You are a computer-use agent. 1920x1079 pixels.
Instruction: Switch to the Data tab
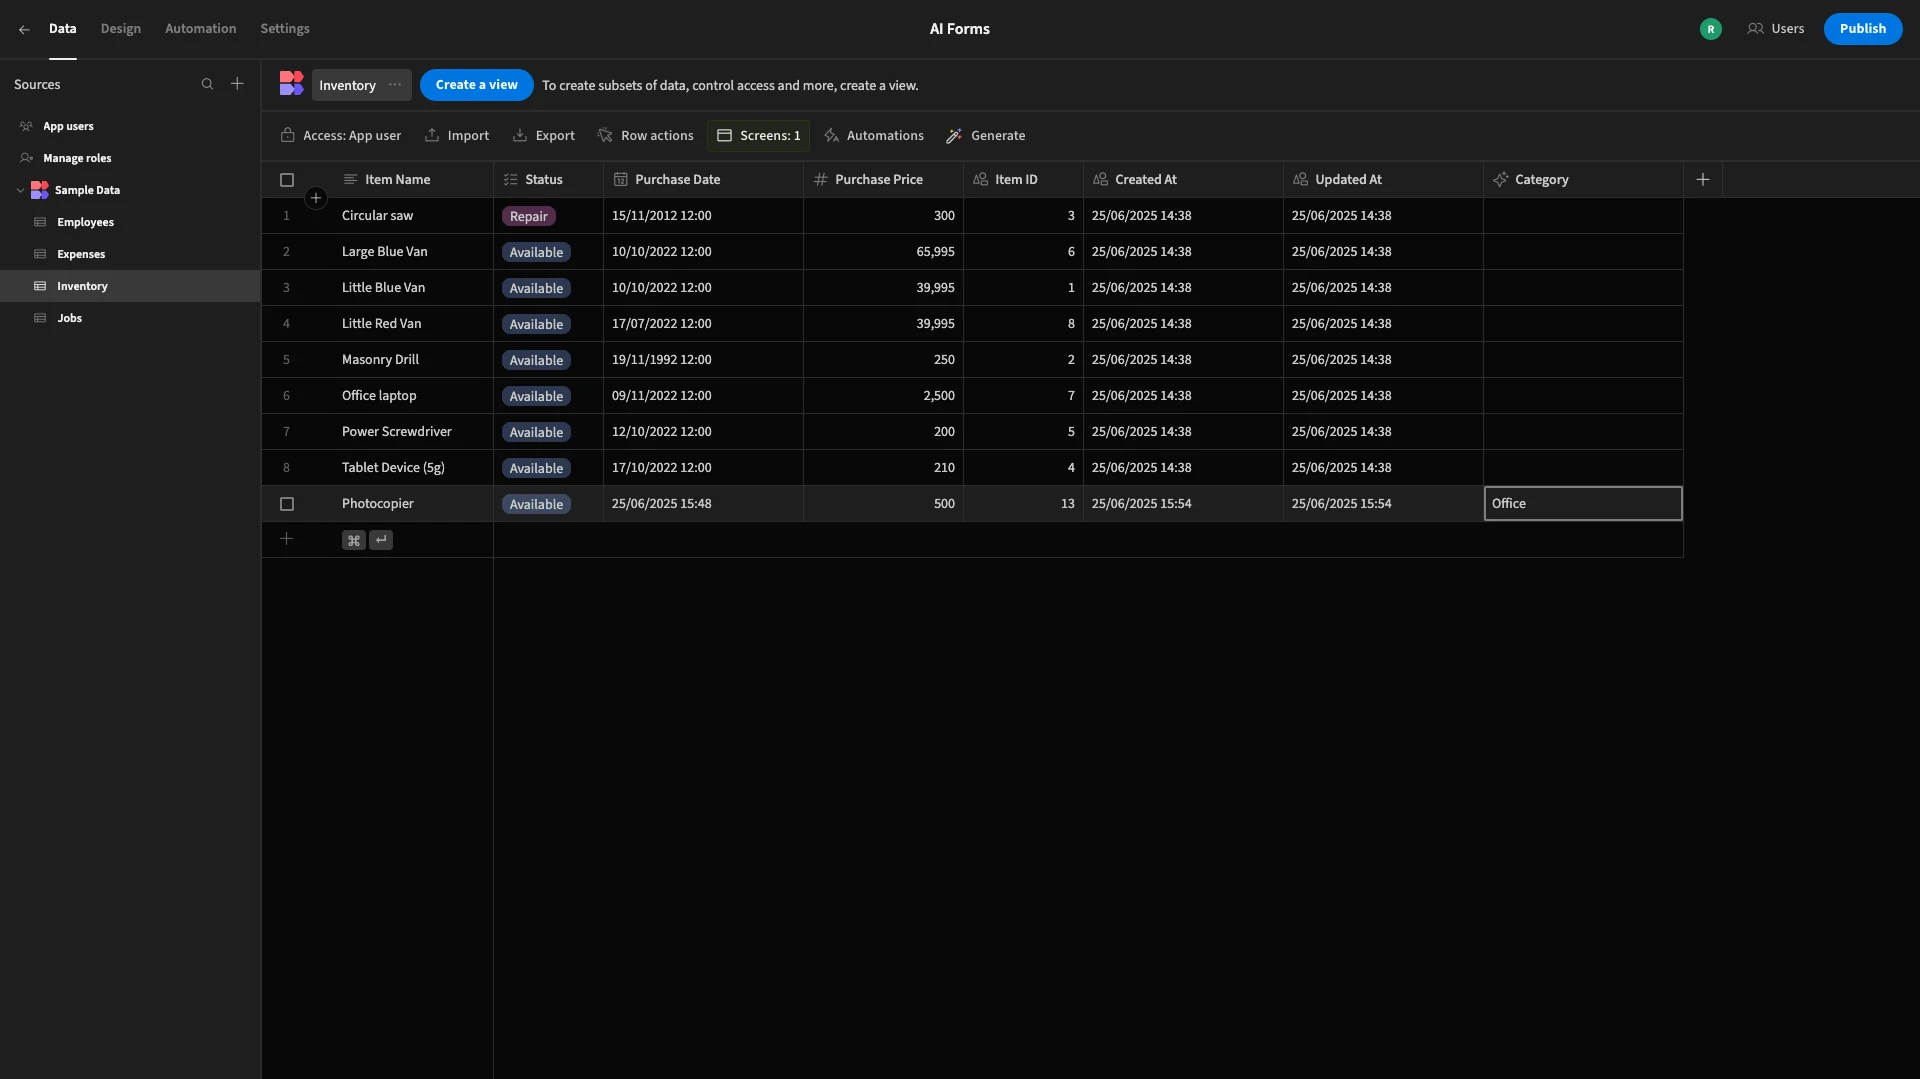[x=62, y=29]
